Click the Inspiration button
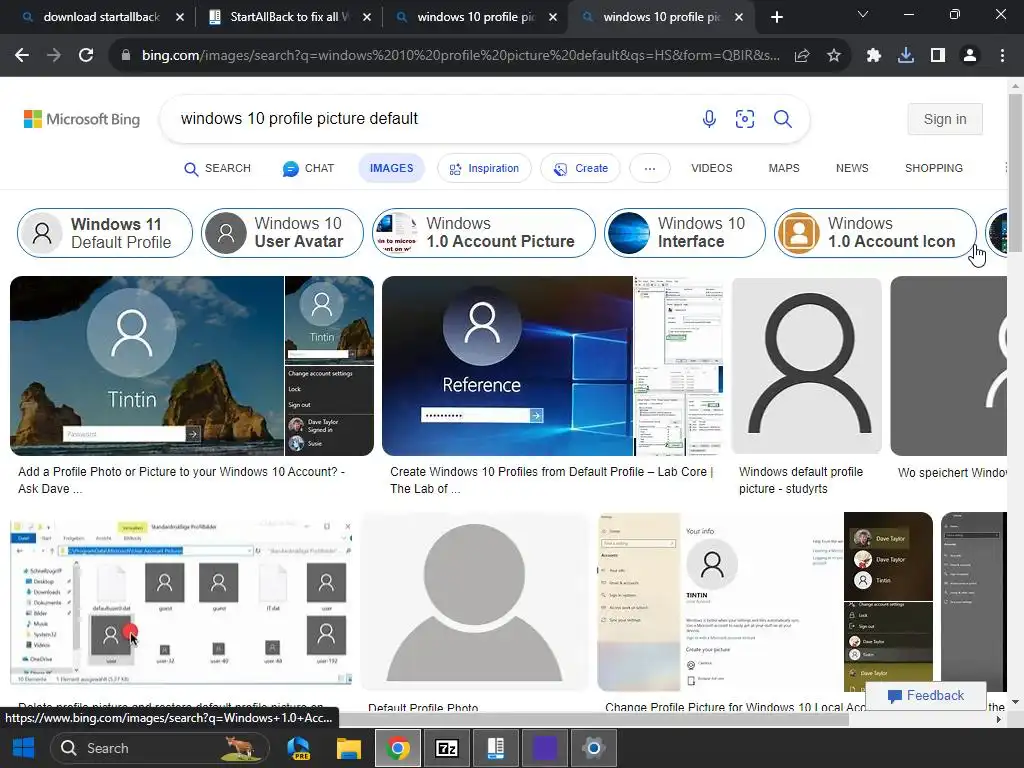1024x768 pixels. pos(484,168)
